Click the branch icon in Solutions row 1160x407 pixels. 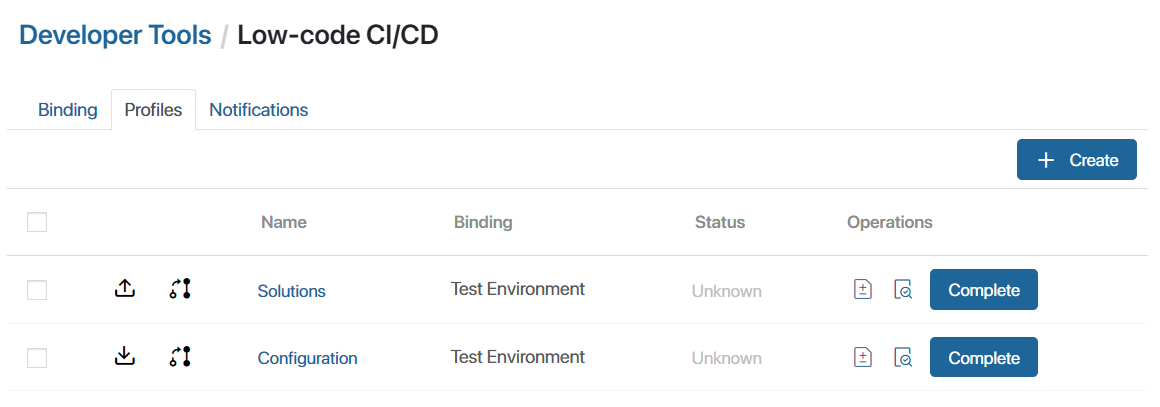(x=180, y=289)
